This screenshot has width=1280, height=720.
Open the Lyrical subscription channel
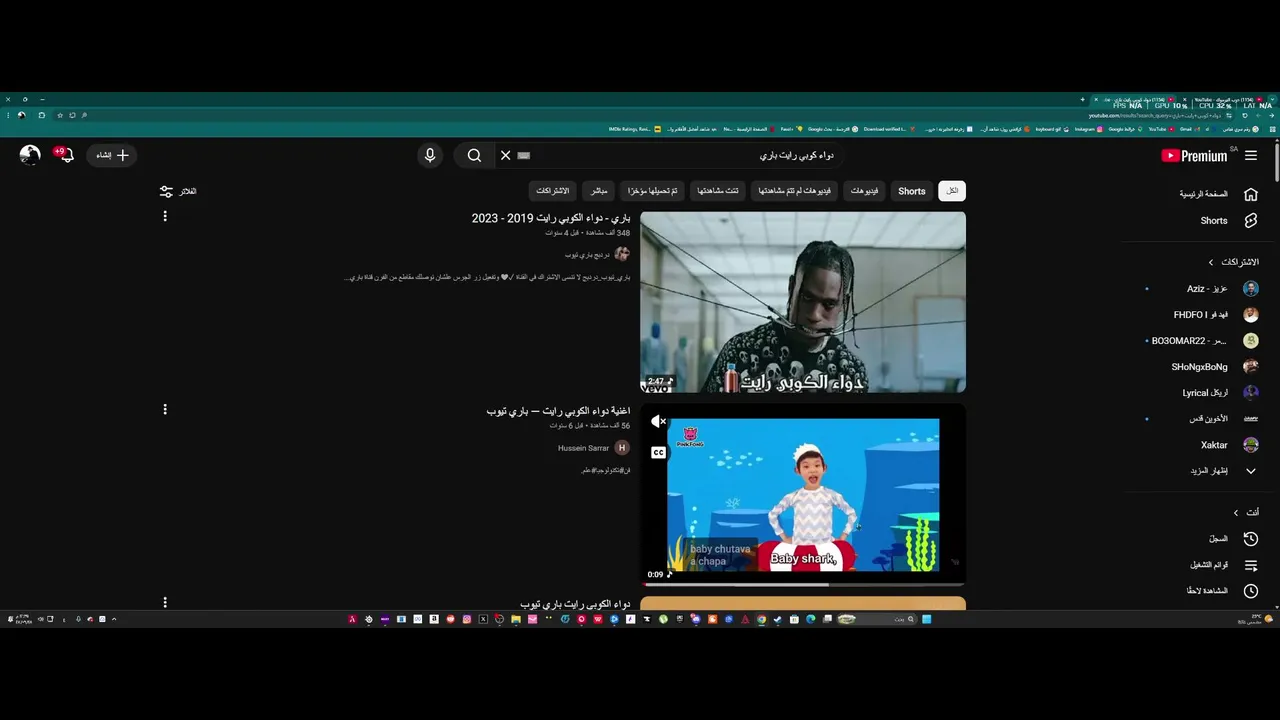coord(1220,392)
